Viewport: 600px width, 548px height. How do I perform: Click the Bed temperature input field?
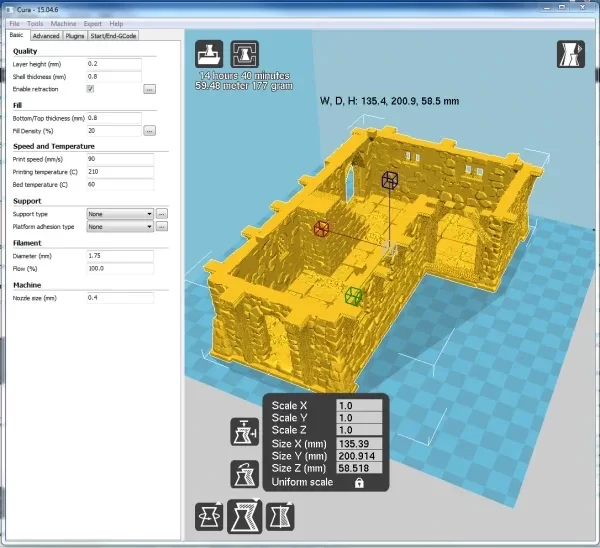[x=120, y=184]
